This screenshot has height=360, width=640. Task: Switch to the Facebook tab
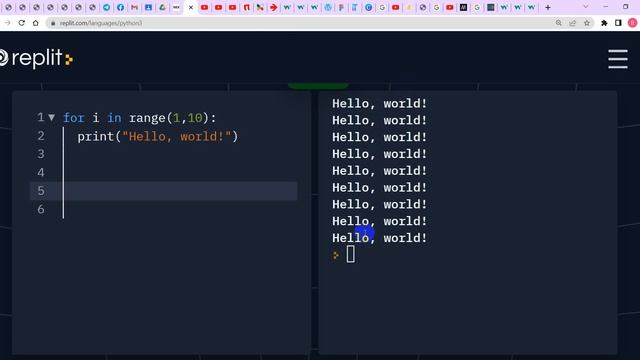pyautogui.click(x=120, y=7)
